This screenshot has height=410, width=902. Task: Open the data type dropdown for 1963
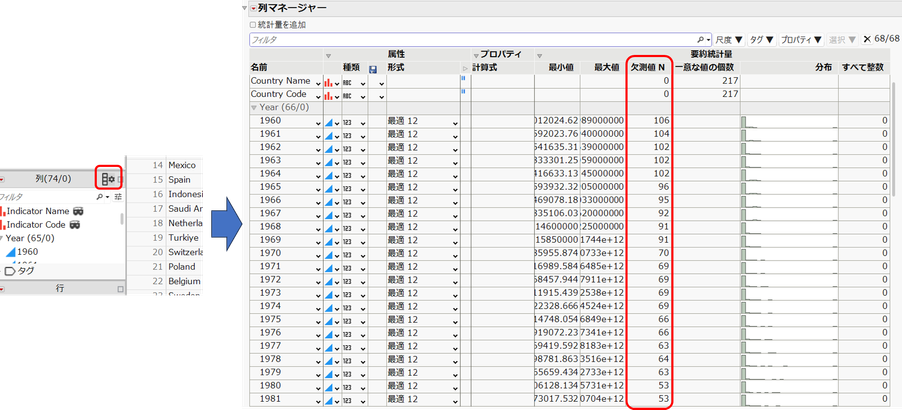363,163
